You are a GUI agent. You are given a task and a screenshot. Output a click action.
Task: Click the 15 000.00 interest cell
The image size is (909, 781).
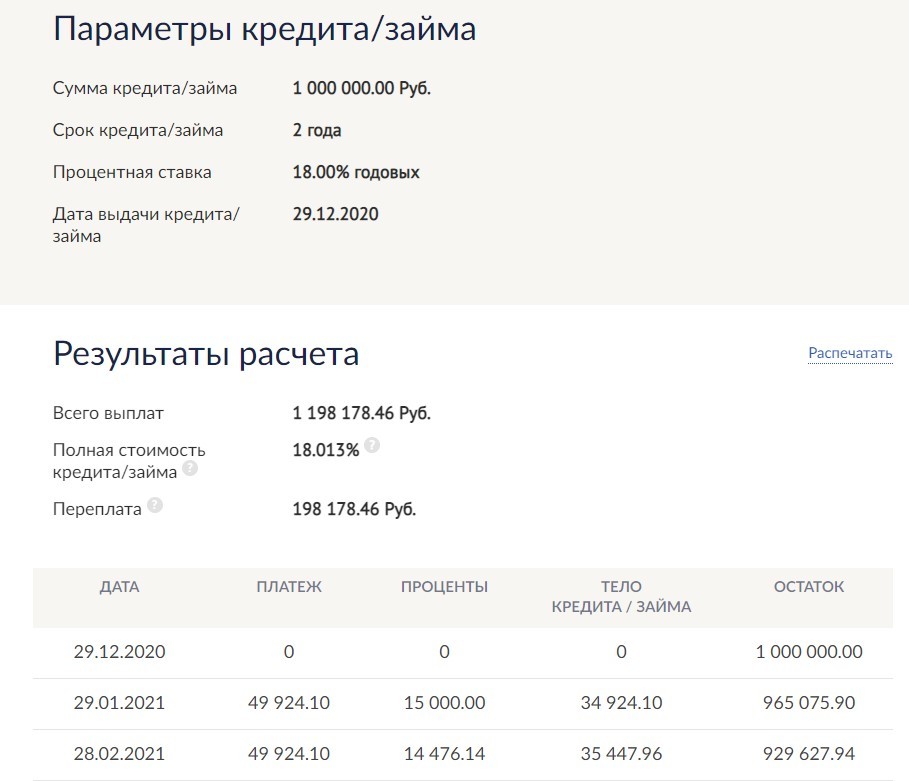pyautogui.click(x=444, y=703)
